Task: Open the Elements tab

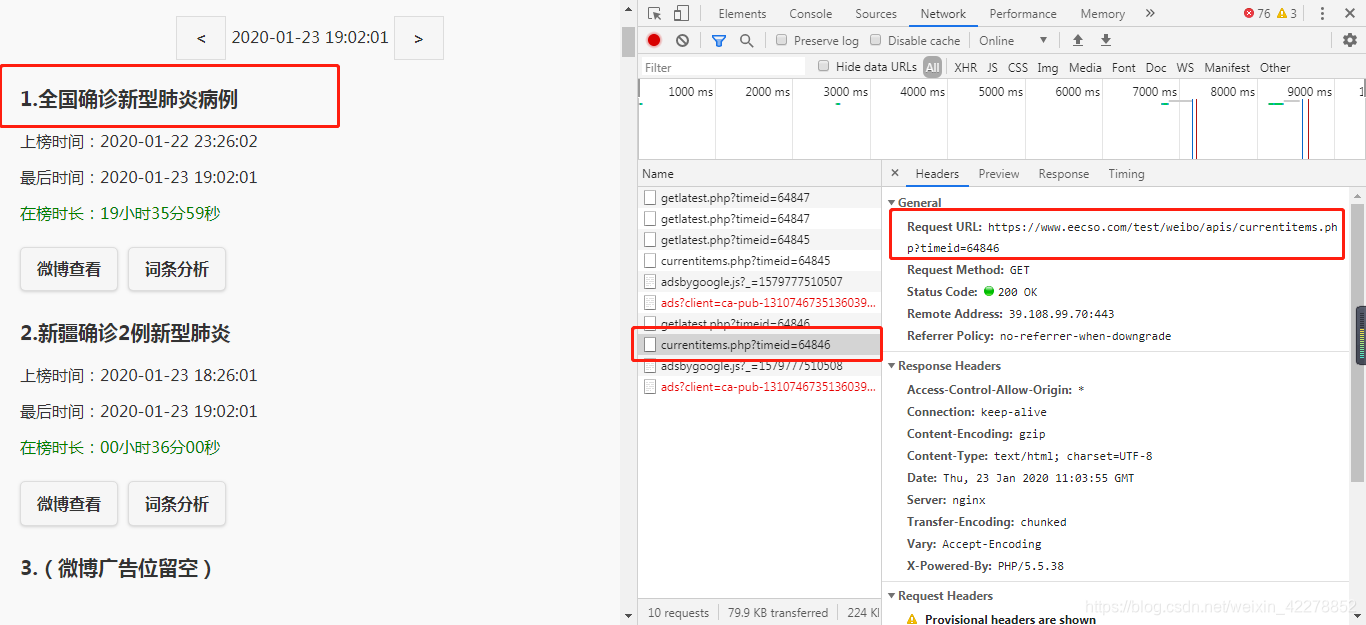Action: pyautogui.click(x=742, y=13)
